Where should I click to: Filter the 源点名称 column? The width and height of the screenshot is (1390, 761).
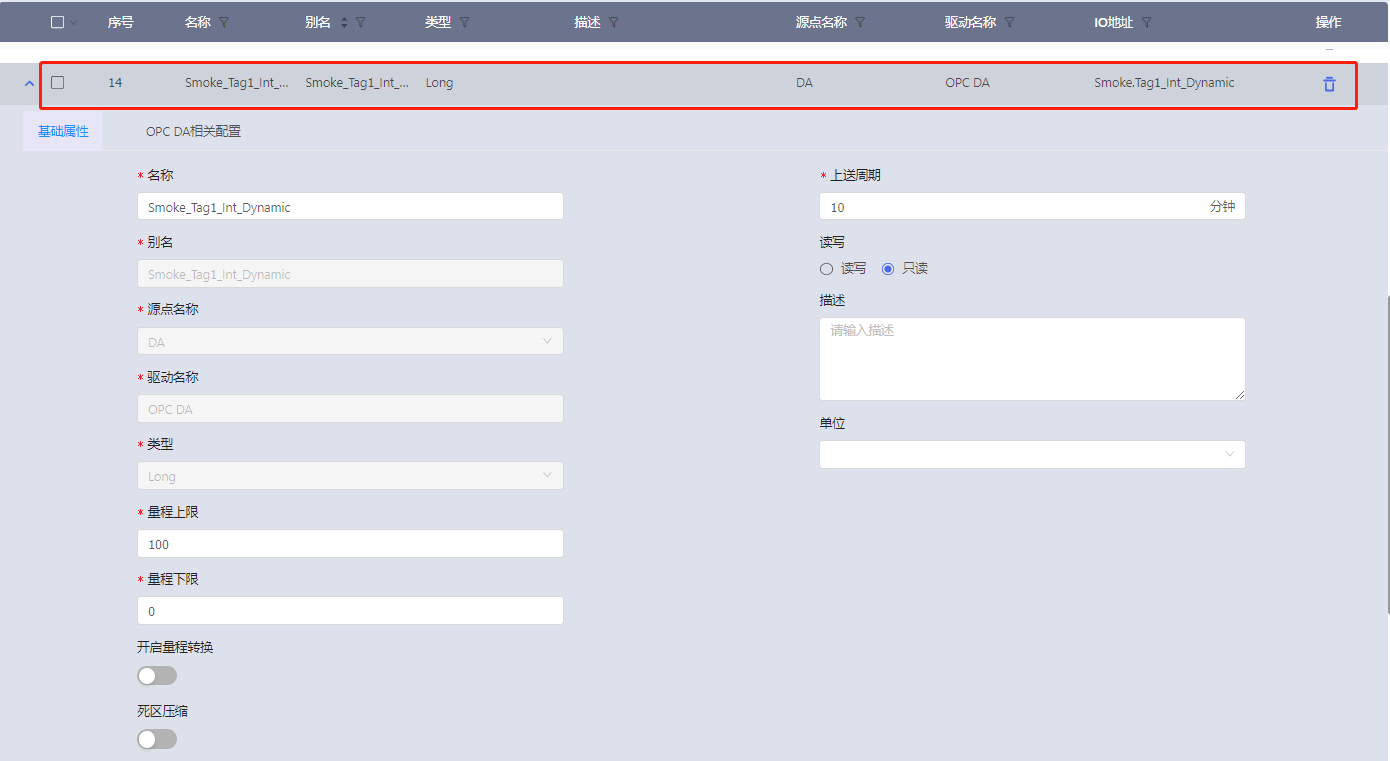tap(860, 22)
